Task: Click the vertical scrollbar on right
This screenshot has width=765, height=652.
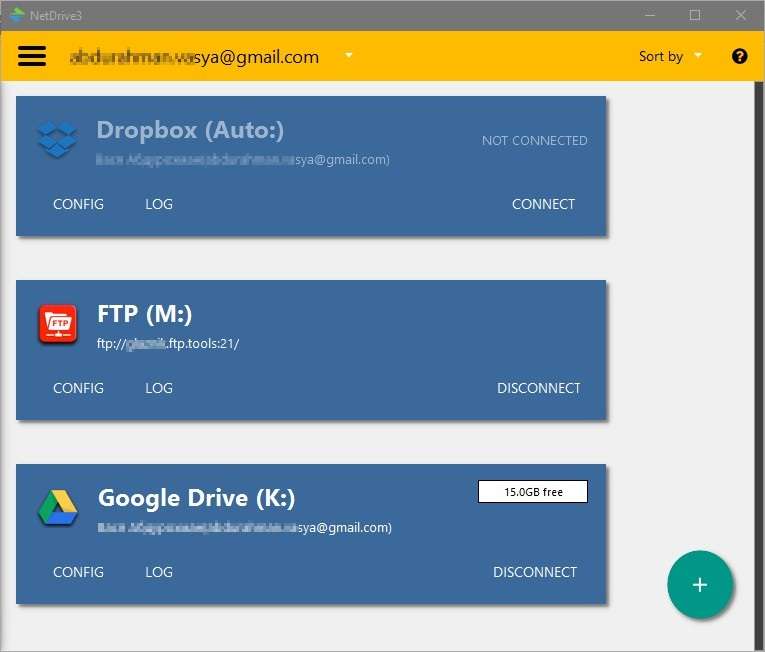Action: pyautogui.click(x=759, y=366)
